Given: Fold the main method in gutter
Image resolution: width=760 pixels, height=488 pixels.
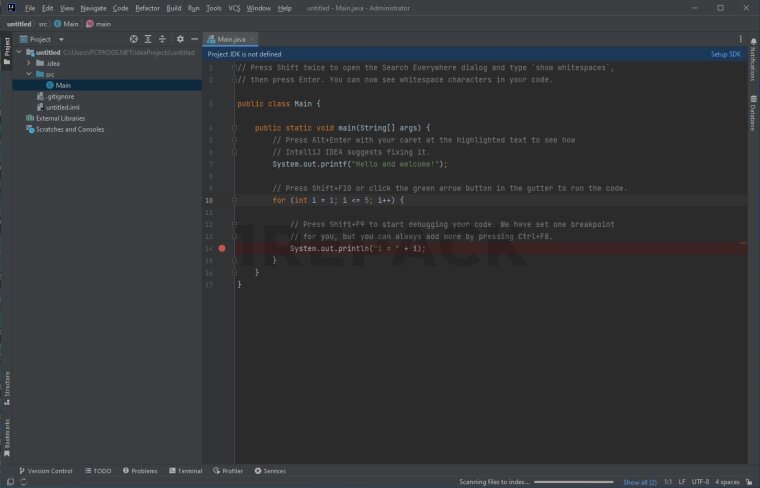Looking at the screenshot, I should tap(235, 128).
